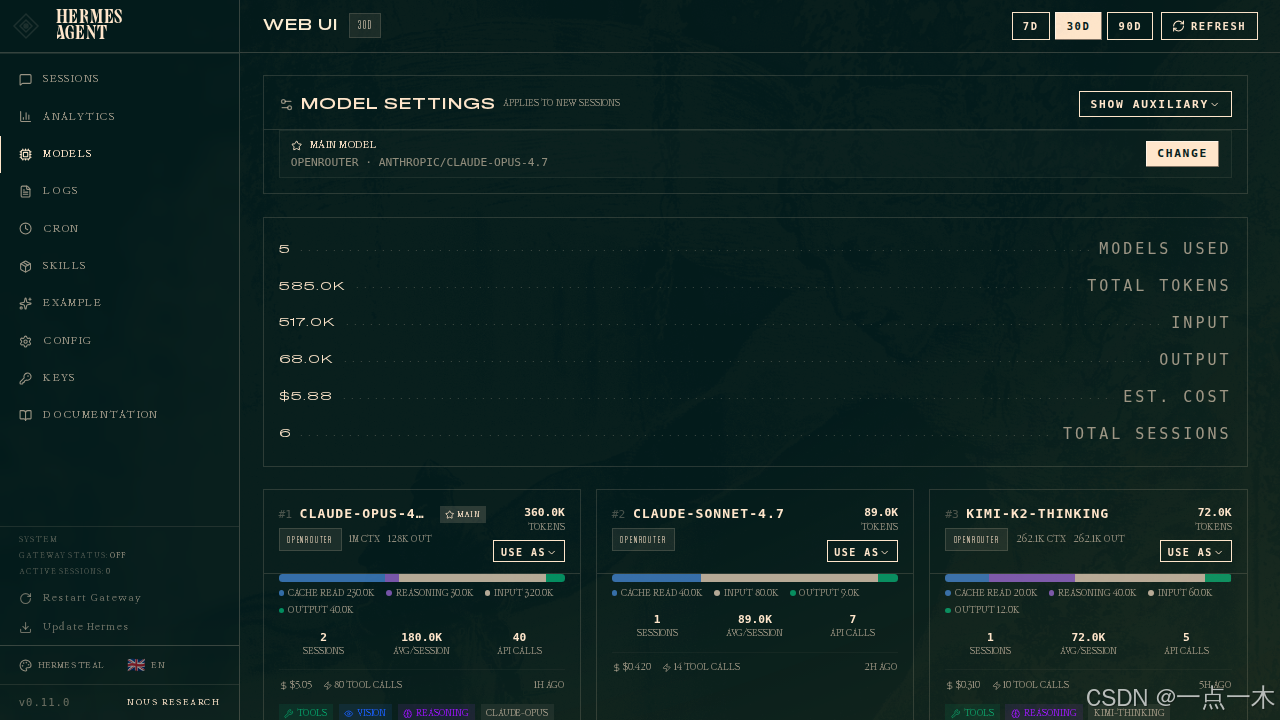
Task: Select the Models chip icon
Action: pyautogui.click(x=26, y=154)
